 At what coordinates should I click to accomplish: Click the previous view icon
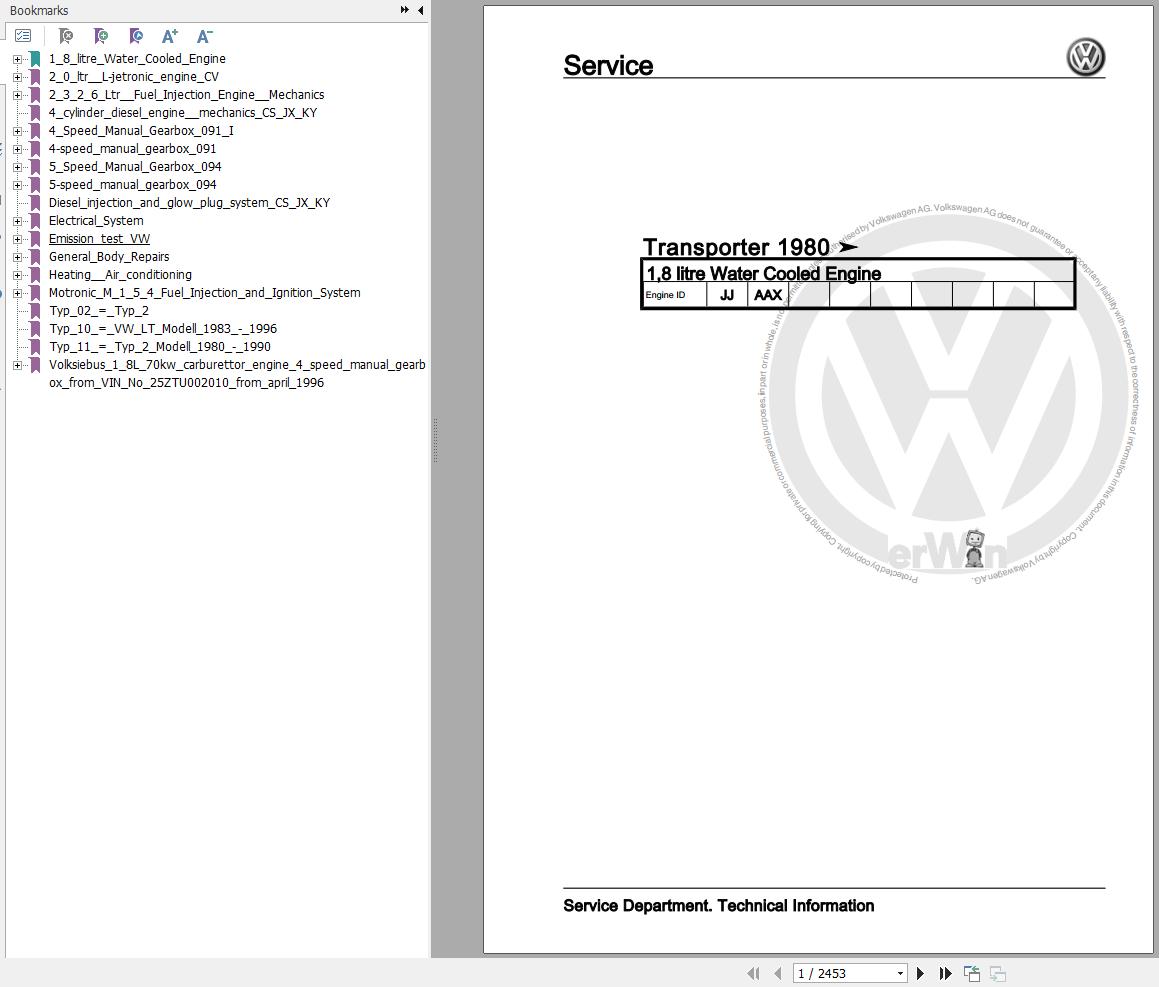point(972,974)
